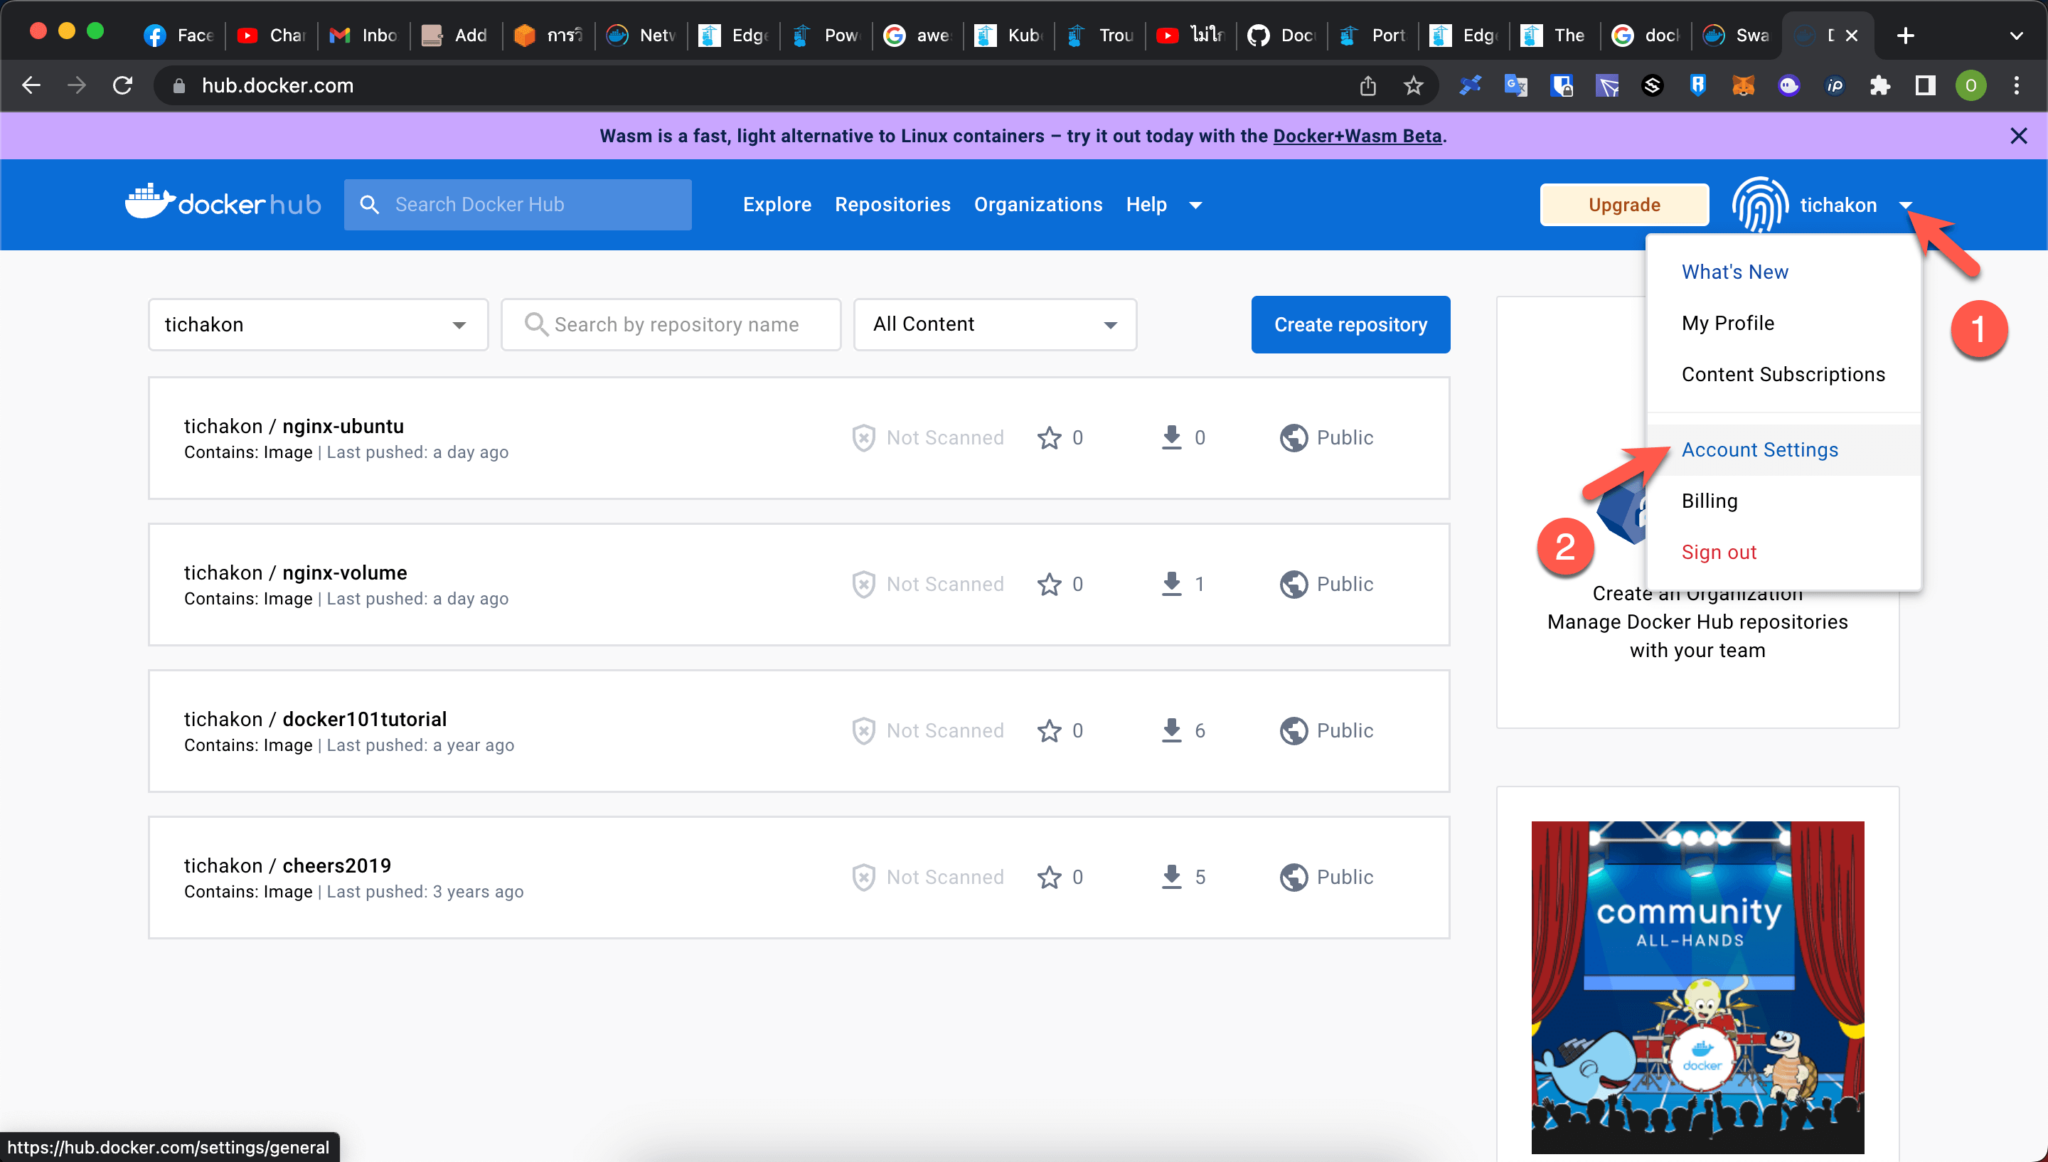Expand the Help menu arrow

coord(1195,205)
